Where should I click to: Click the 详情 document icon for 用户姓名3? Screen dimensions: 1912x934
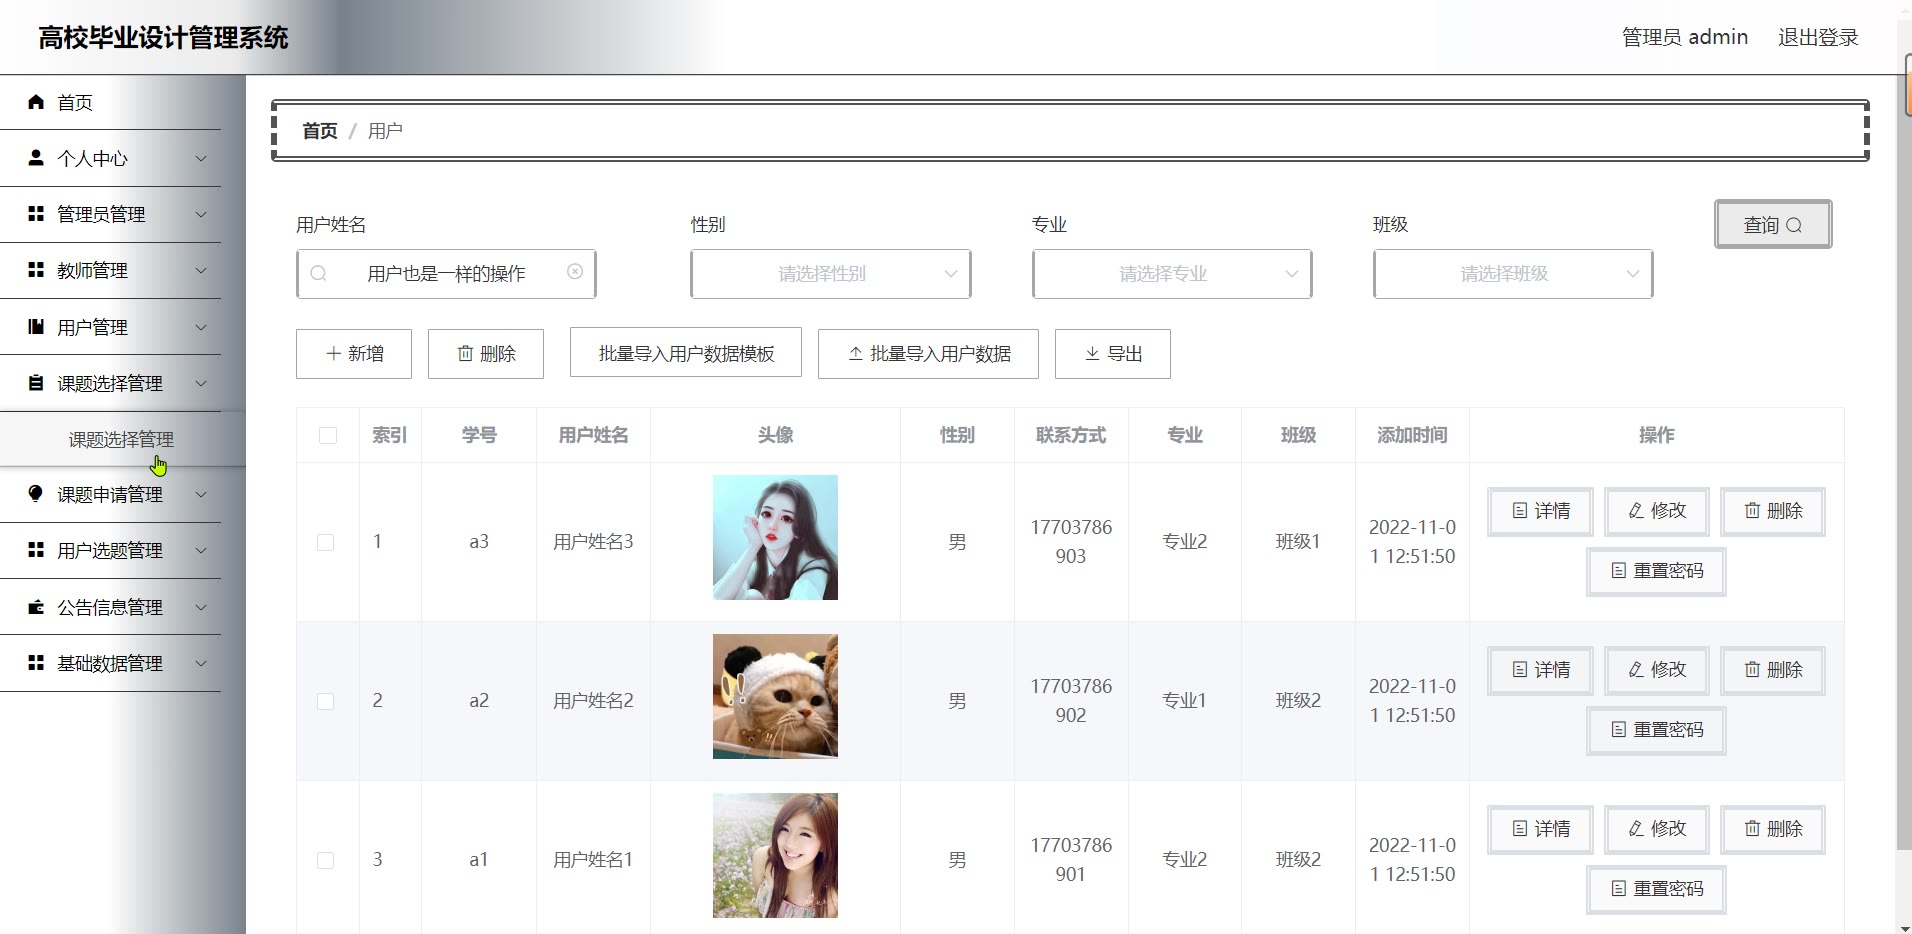(1520, 511)
